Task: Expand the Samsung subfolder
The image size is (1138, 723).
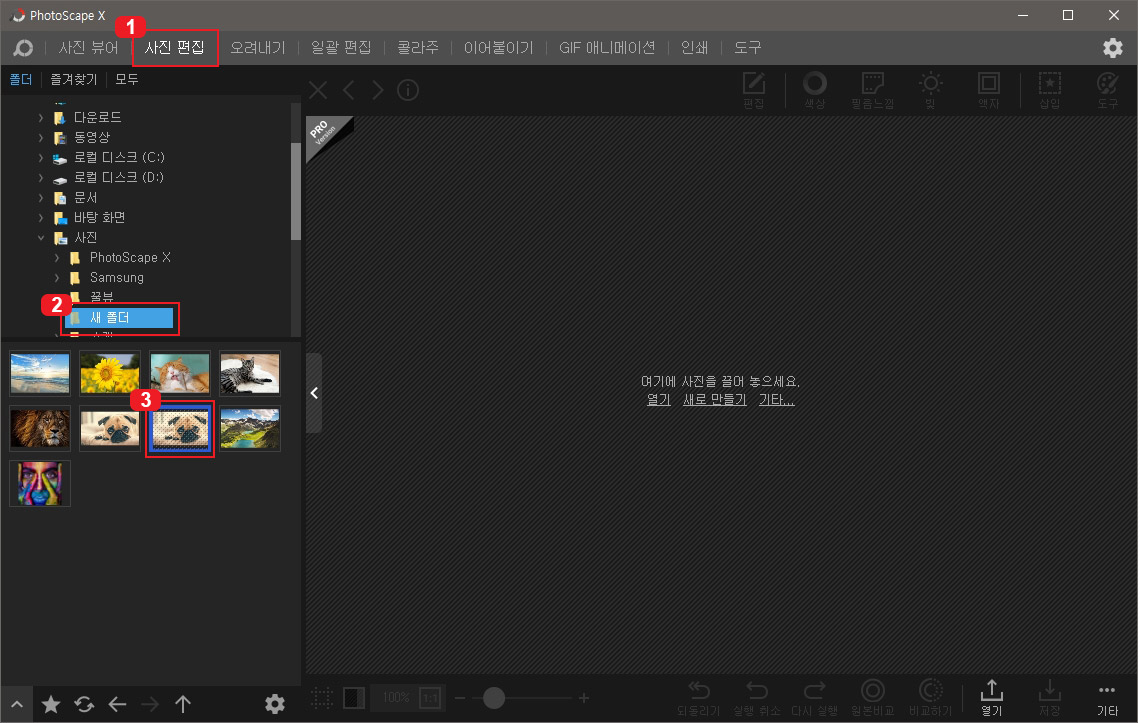Action: pos(57,277)
